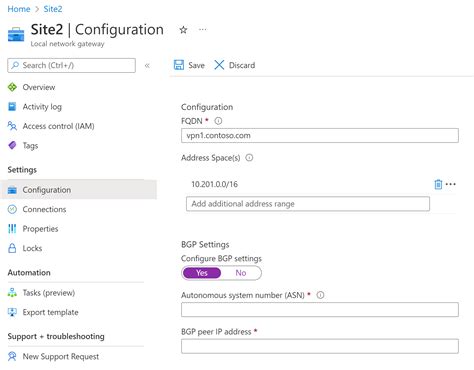Open ellipsis menu for 10.201.0.0/16 address row
The height and width of the screenshot is (370, 474).
point(451,184)
